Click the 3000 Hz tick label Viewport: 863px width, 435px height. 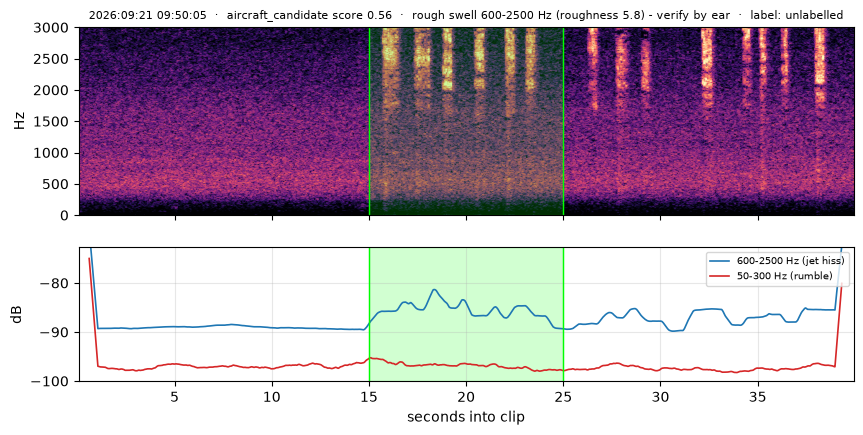(x=53, y=28)
